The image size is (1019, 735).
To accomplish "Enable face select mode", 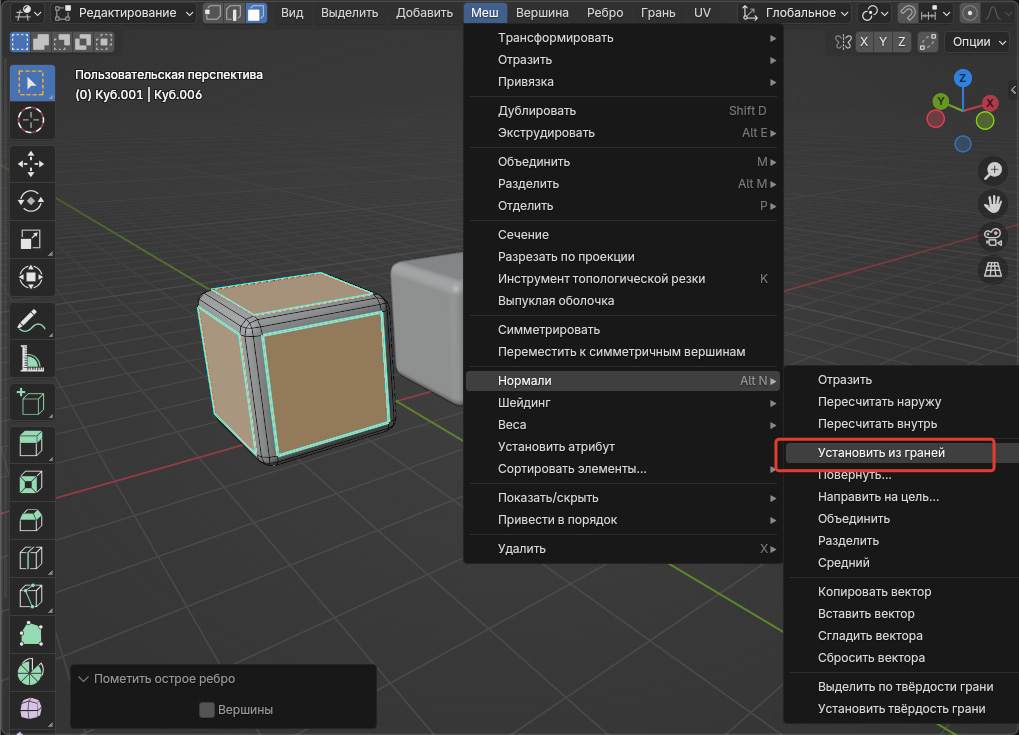I will point(256,13).
